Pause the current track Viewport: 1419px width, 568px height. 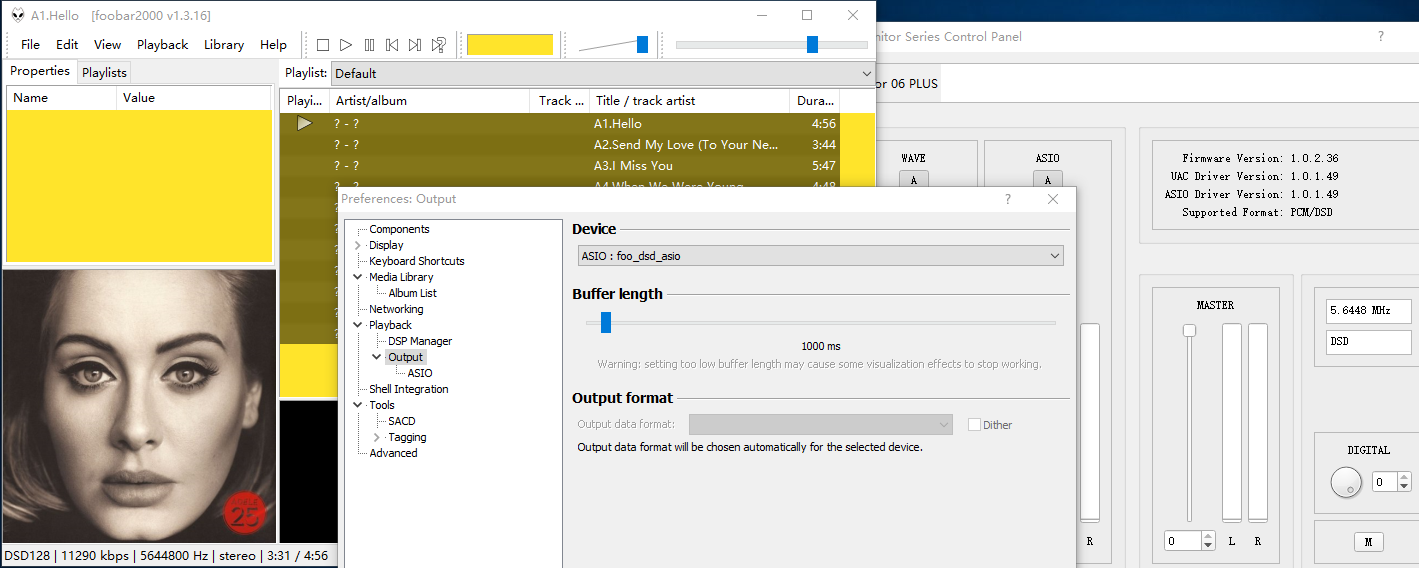[369, 45]
